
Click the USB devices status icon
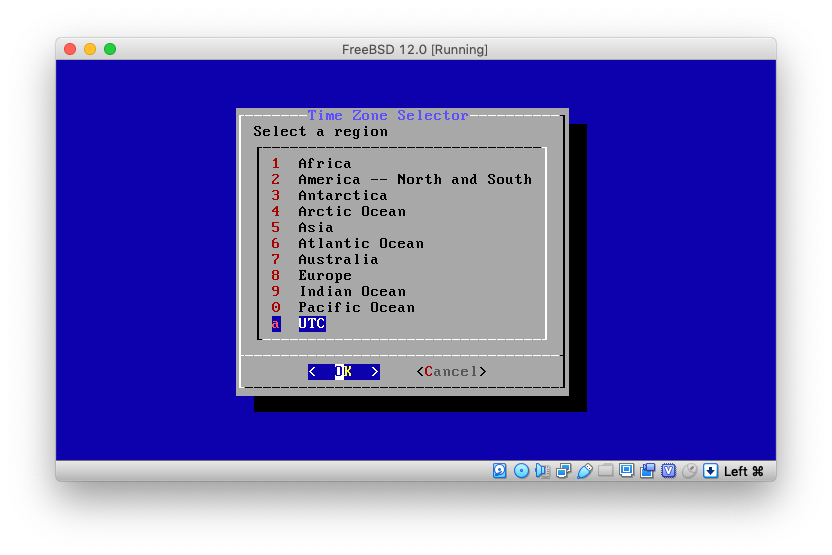(x=585, y=471)
